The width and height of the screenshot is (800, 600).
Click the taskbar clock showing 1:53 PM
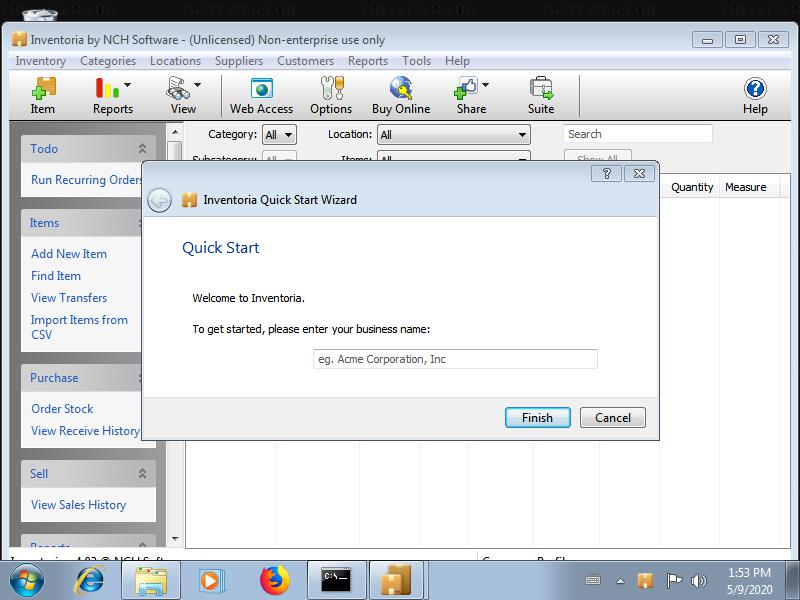(x=749, y=581)
